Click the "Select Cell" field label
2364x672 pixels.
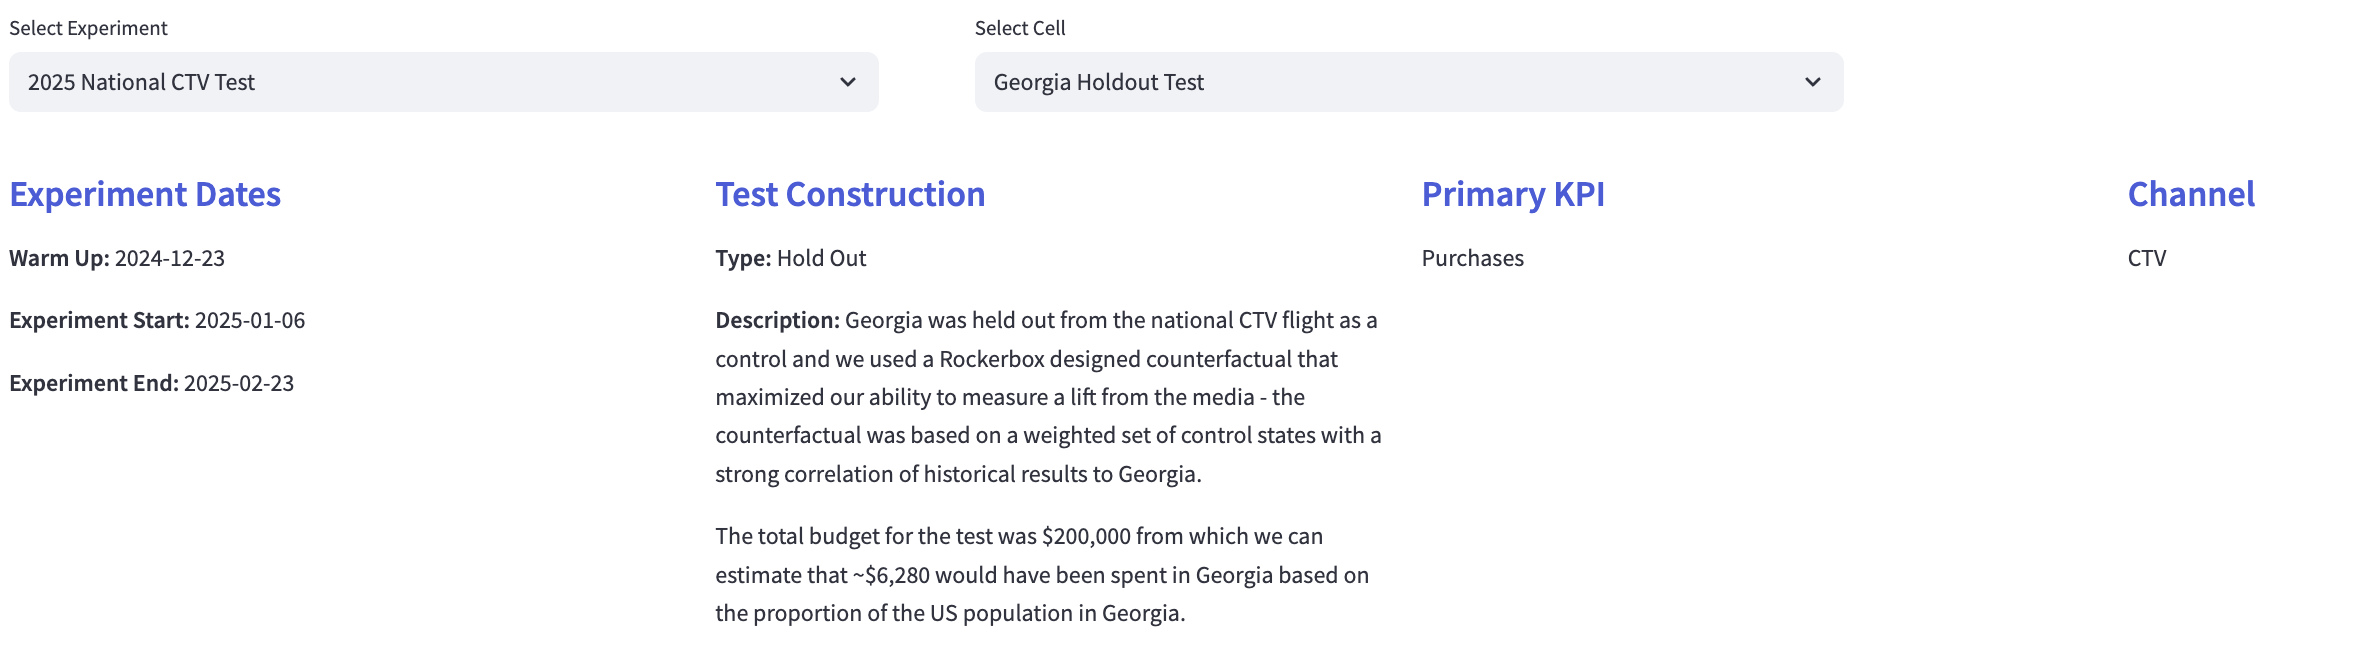coord(1020,28)
